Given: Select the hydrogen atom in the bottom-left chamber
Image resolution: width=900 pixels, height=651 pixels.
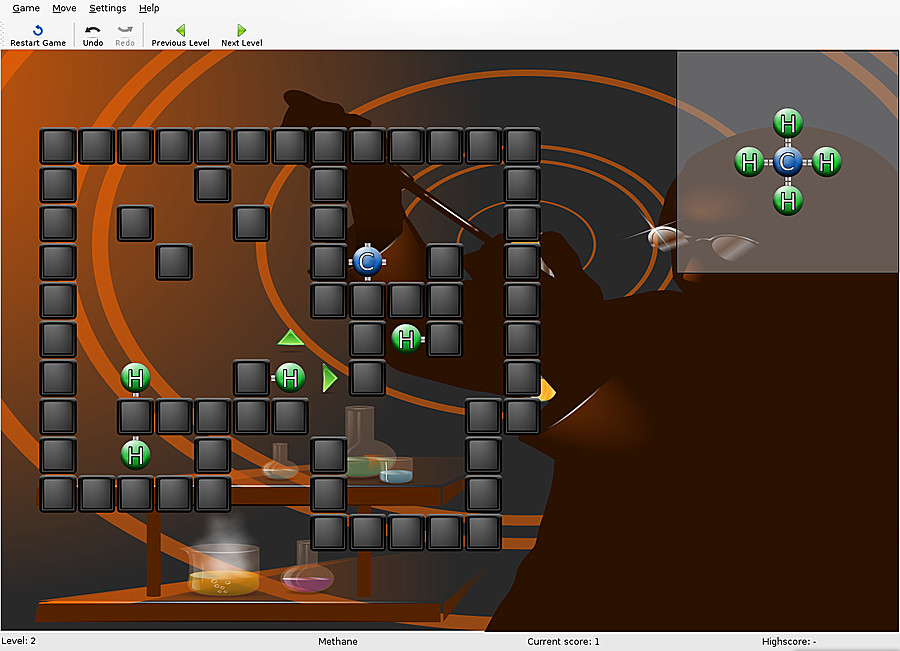Looking at the screenshot, I should tap(135, 454).
